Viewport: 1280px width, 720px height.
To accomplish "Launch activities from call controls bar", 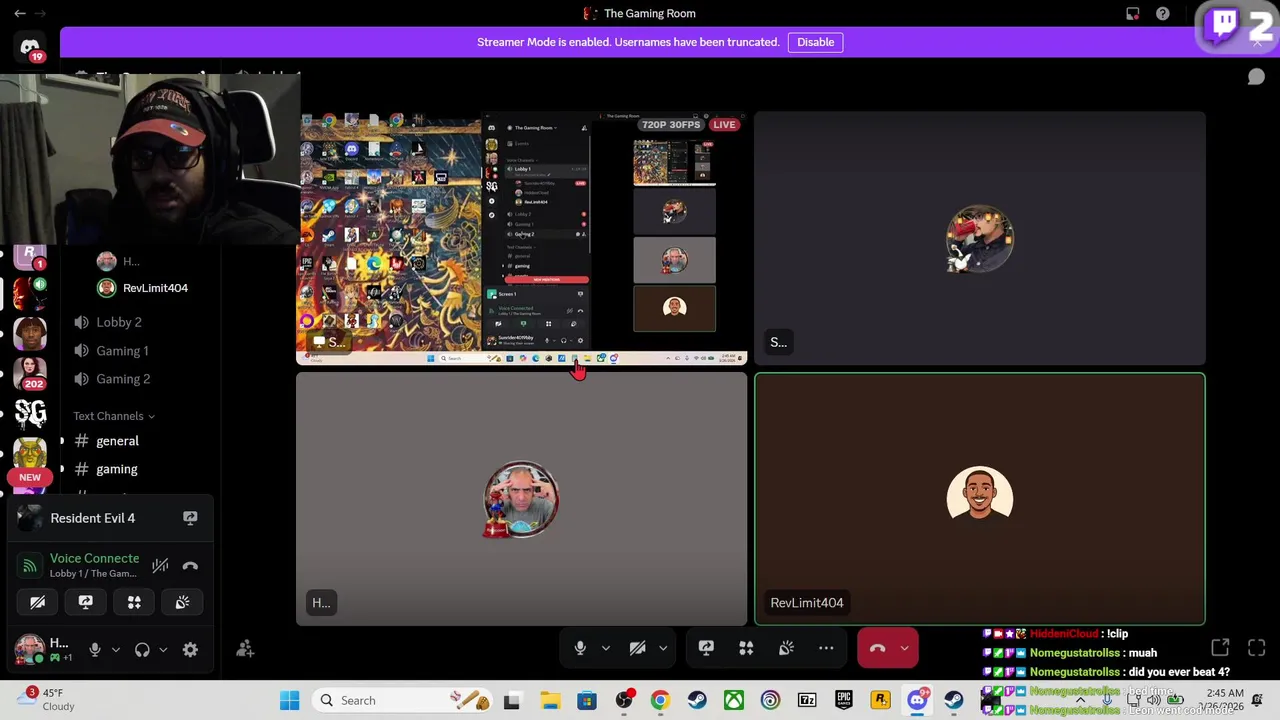I will [746, 648].
